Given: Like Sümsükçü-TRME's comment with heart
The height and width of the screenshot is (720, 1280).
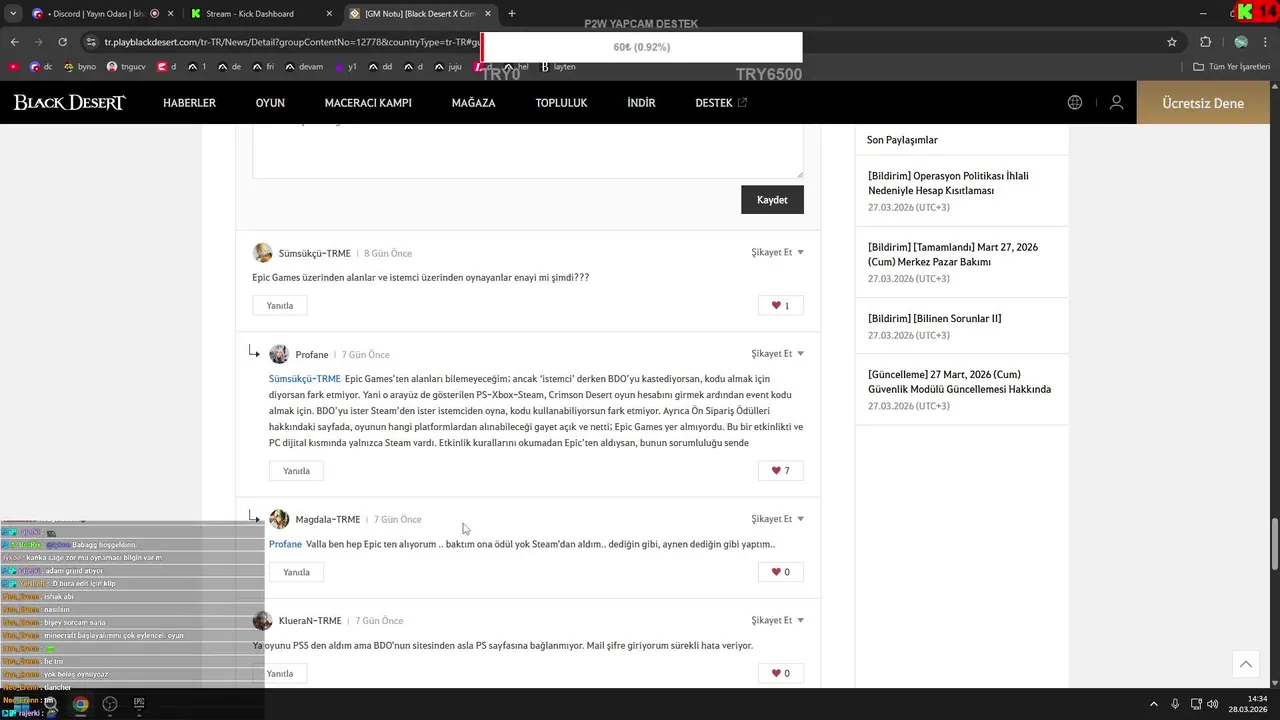Looking at the screenshot, I should pyautogui.click(x=780, y=305).
